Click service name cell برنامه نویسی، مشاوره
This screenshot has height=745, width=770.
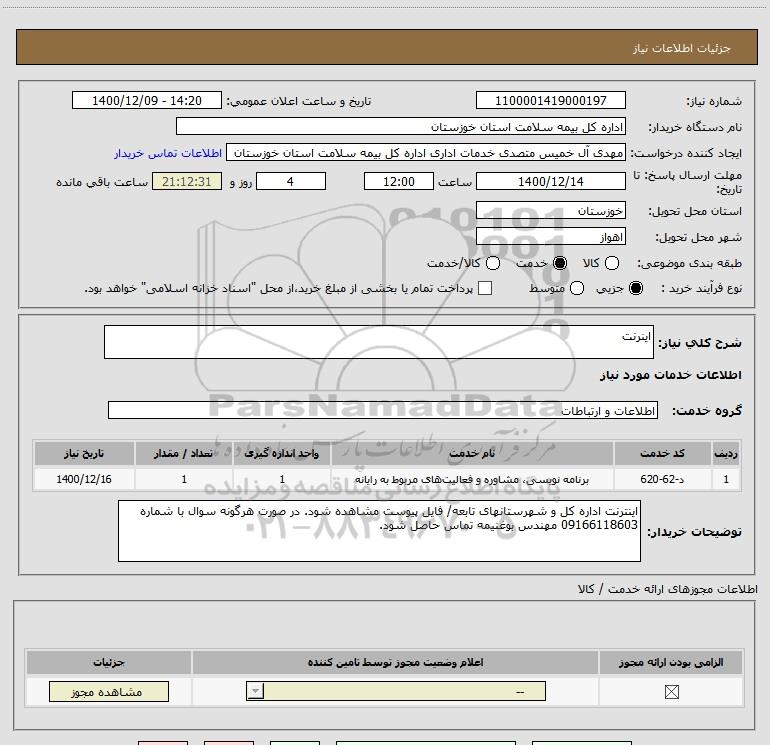click(471, 479)
